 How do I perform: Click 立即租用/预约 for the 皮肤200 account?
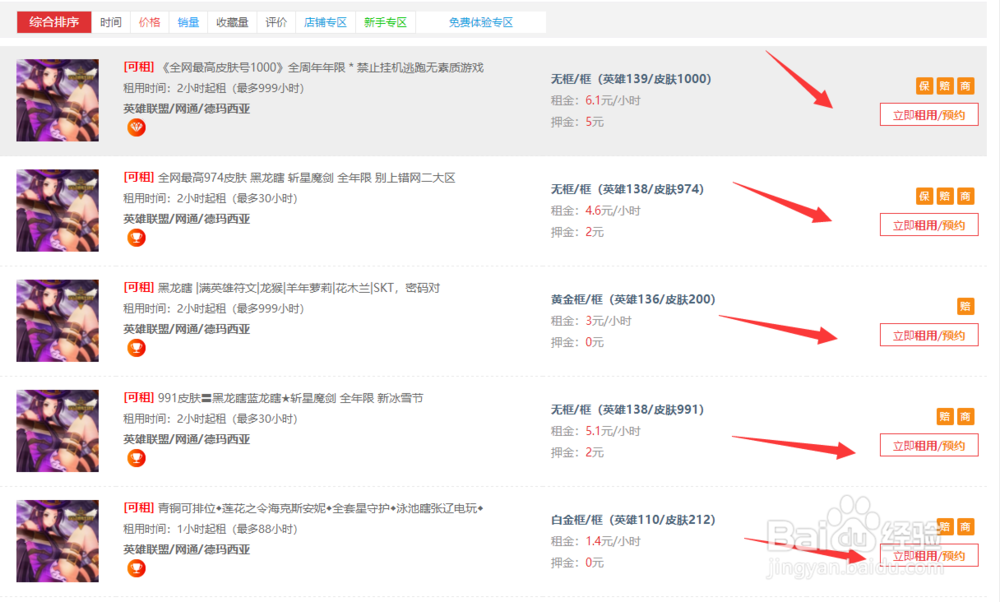tap(929, 335)
